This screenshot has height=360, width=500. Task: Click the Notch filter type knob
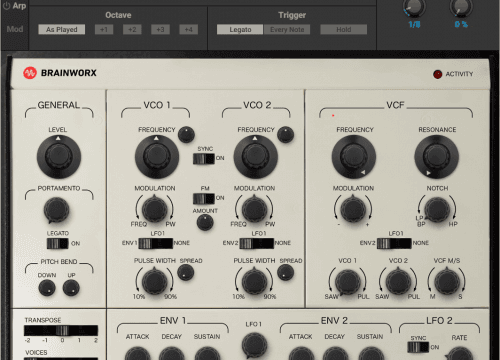pos(437,209)
